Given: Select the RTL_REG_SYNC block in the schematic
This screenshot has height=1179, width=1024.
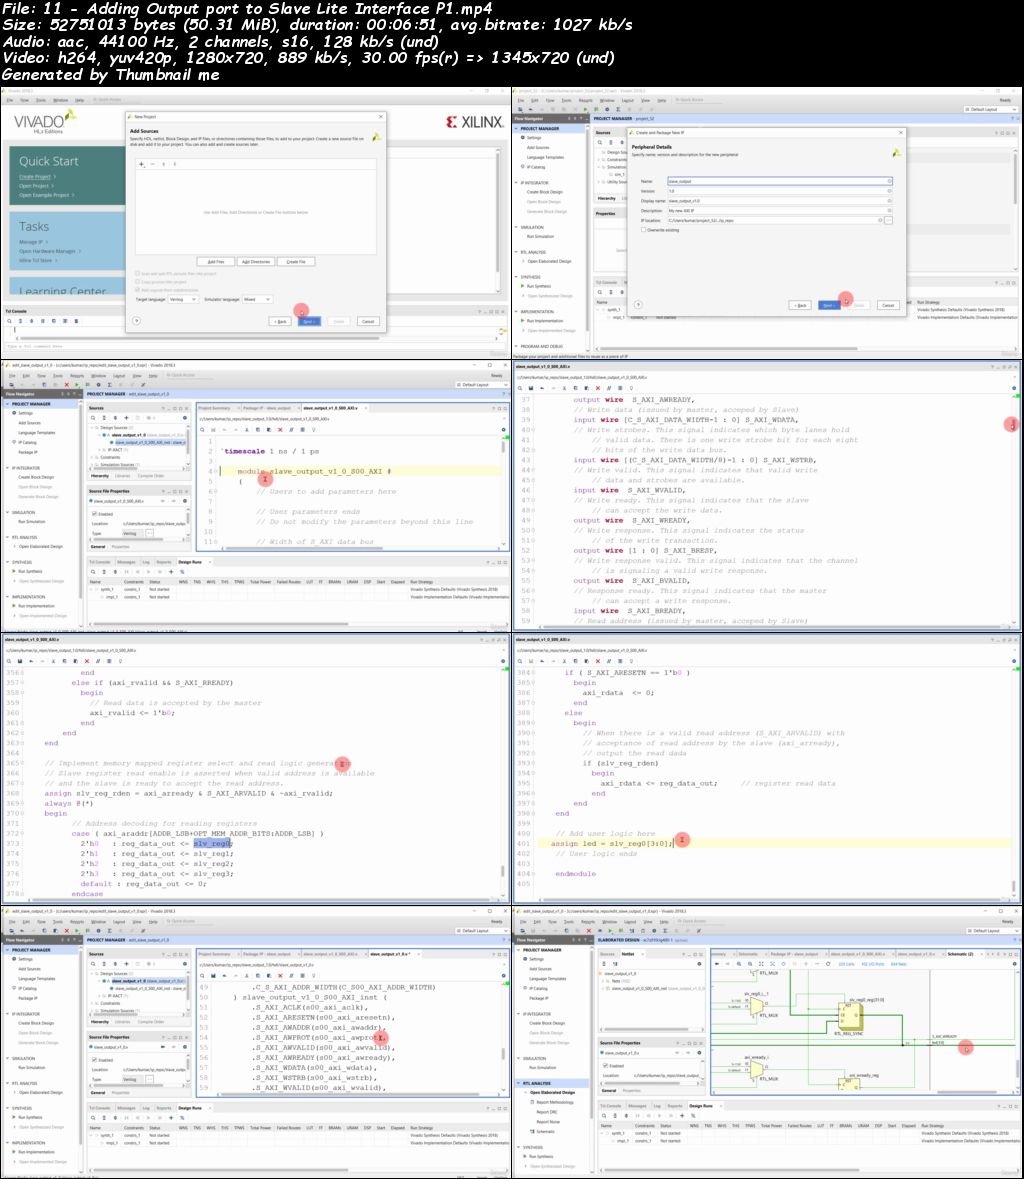Looking at the screenshot, I should tap(851, 1017).
